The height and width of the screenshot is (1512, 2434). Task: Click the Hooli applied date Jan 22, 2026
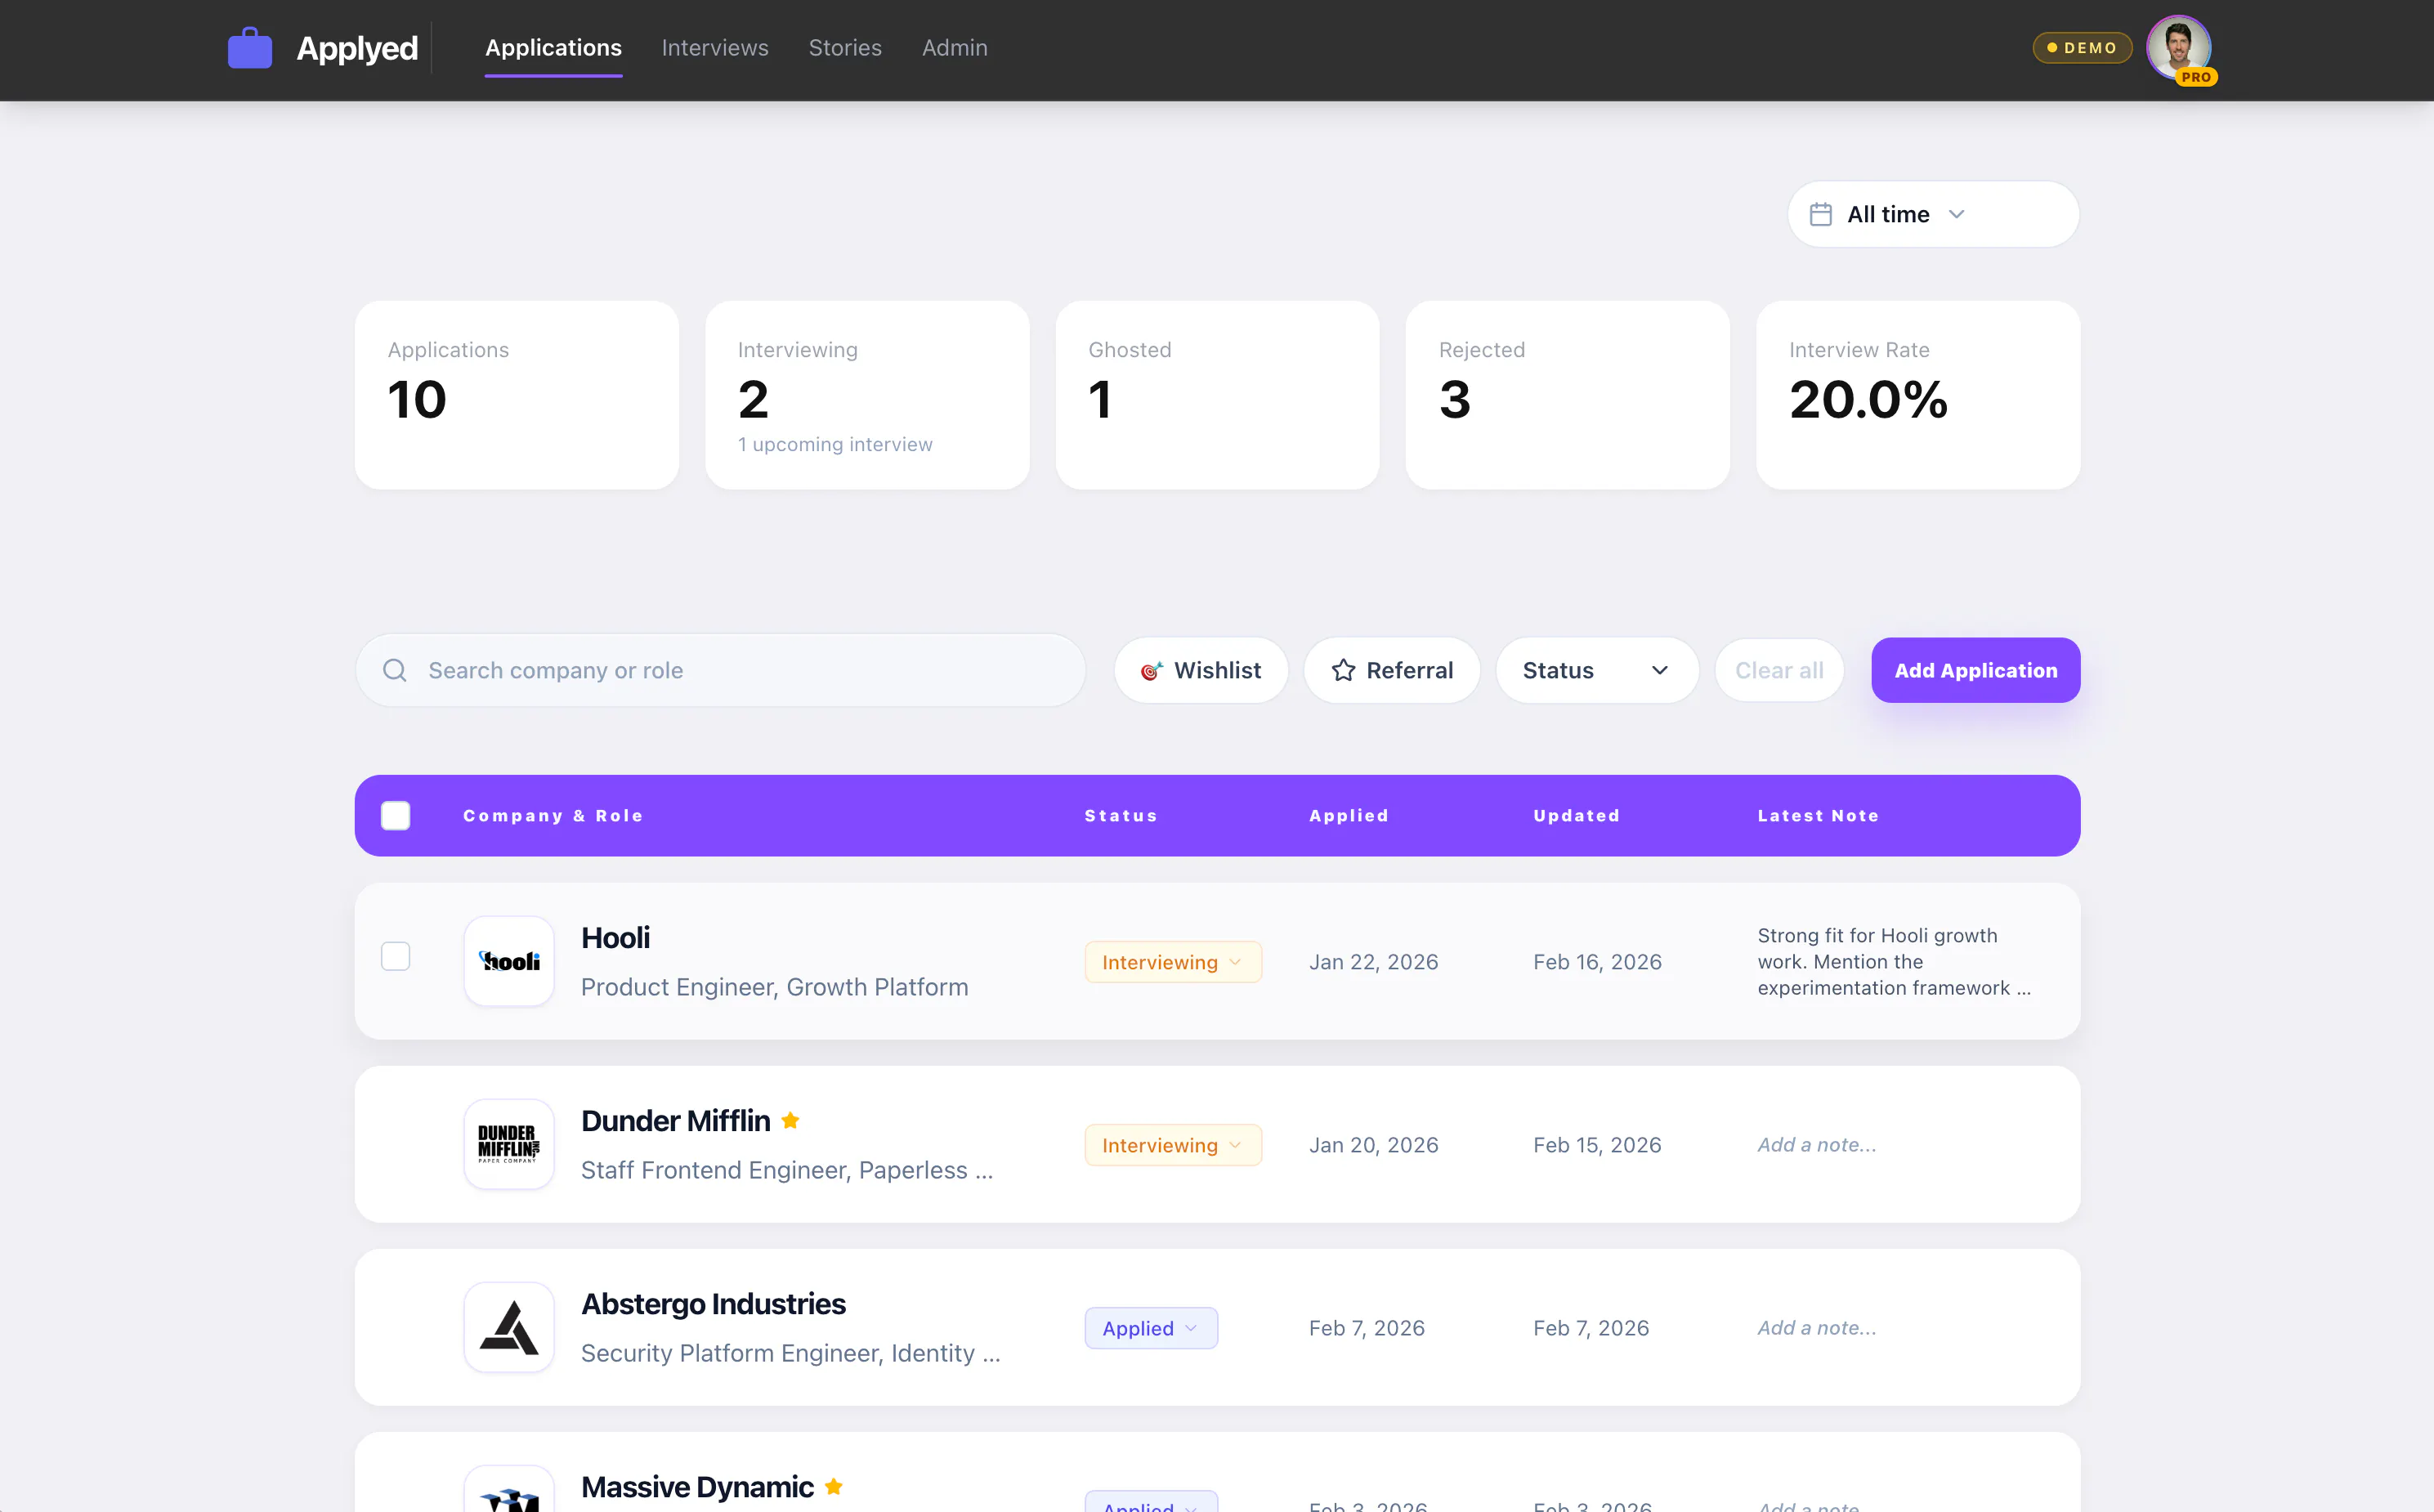point(1373,962)
